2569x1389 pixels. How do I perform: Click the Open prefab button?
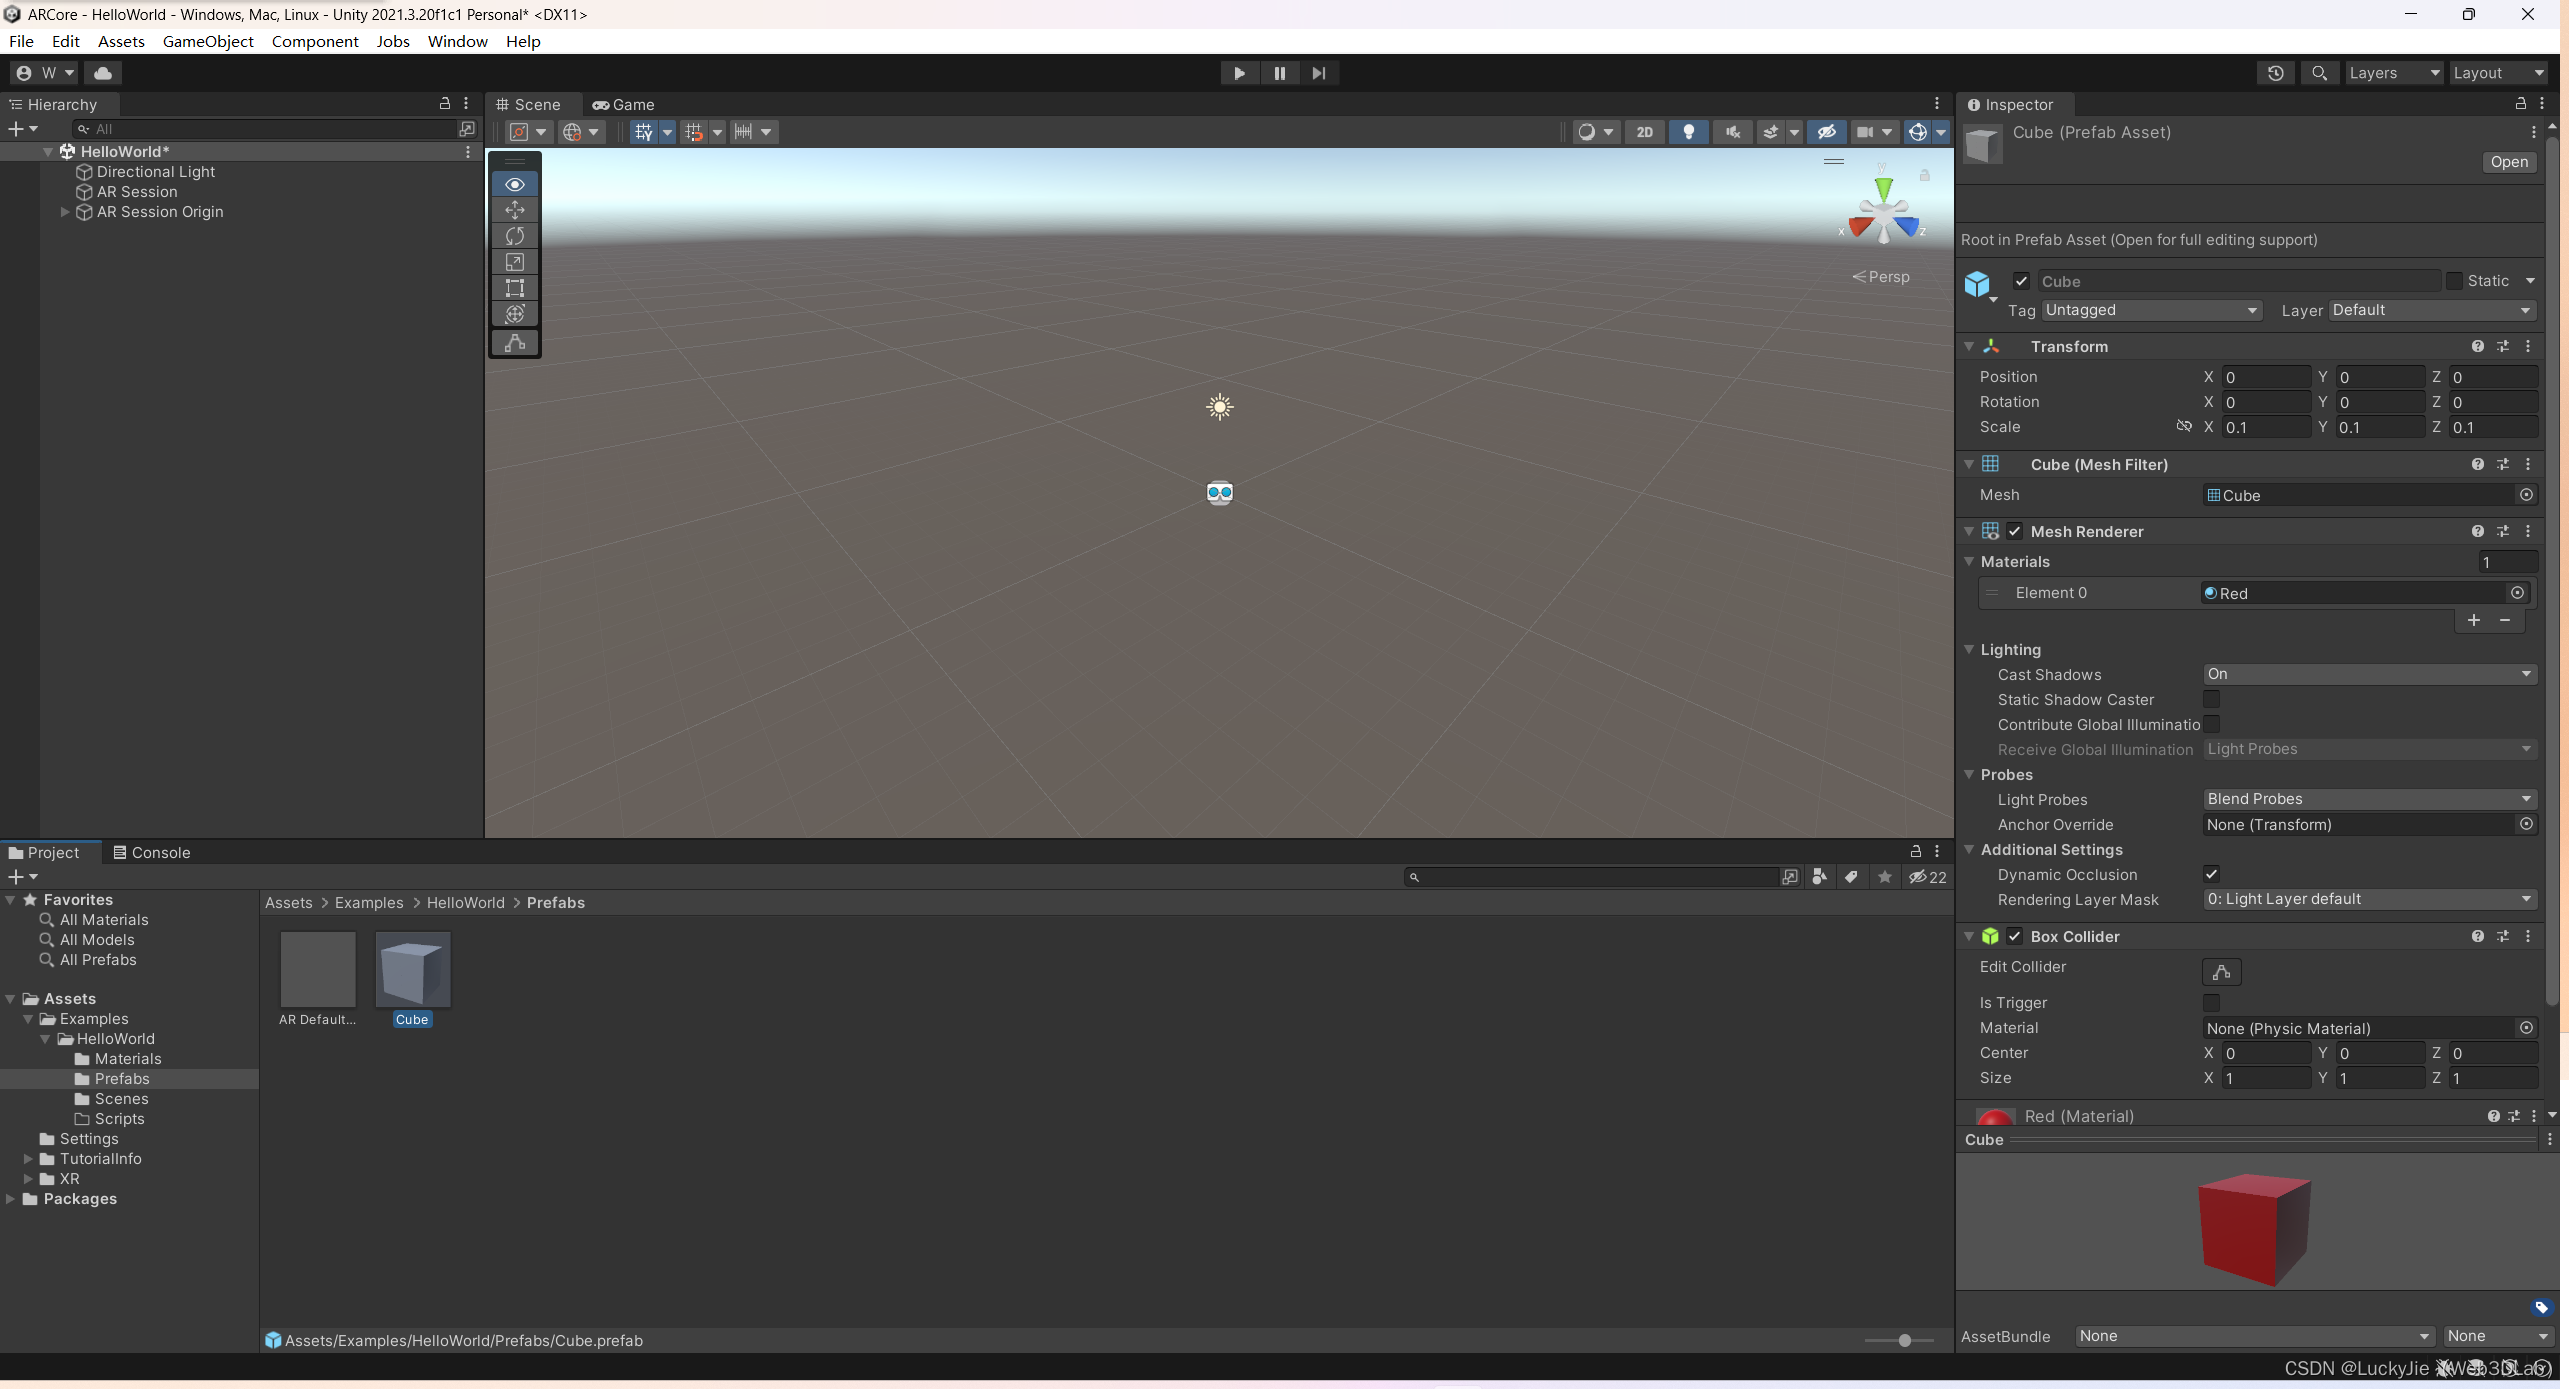tap(2508, 162)
